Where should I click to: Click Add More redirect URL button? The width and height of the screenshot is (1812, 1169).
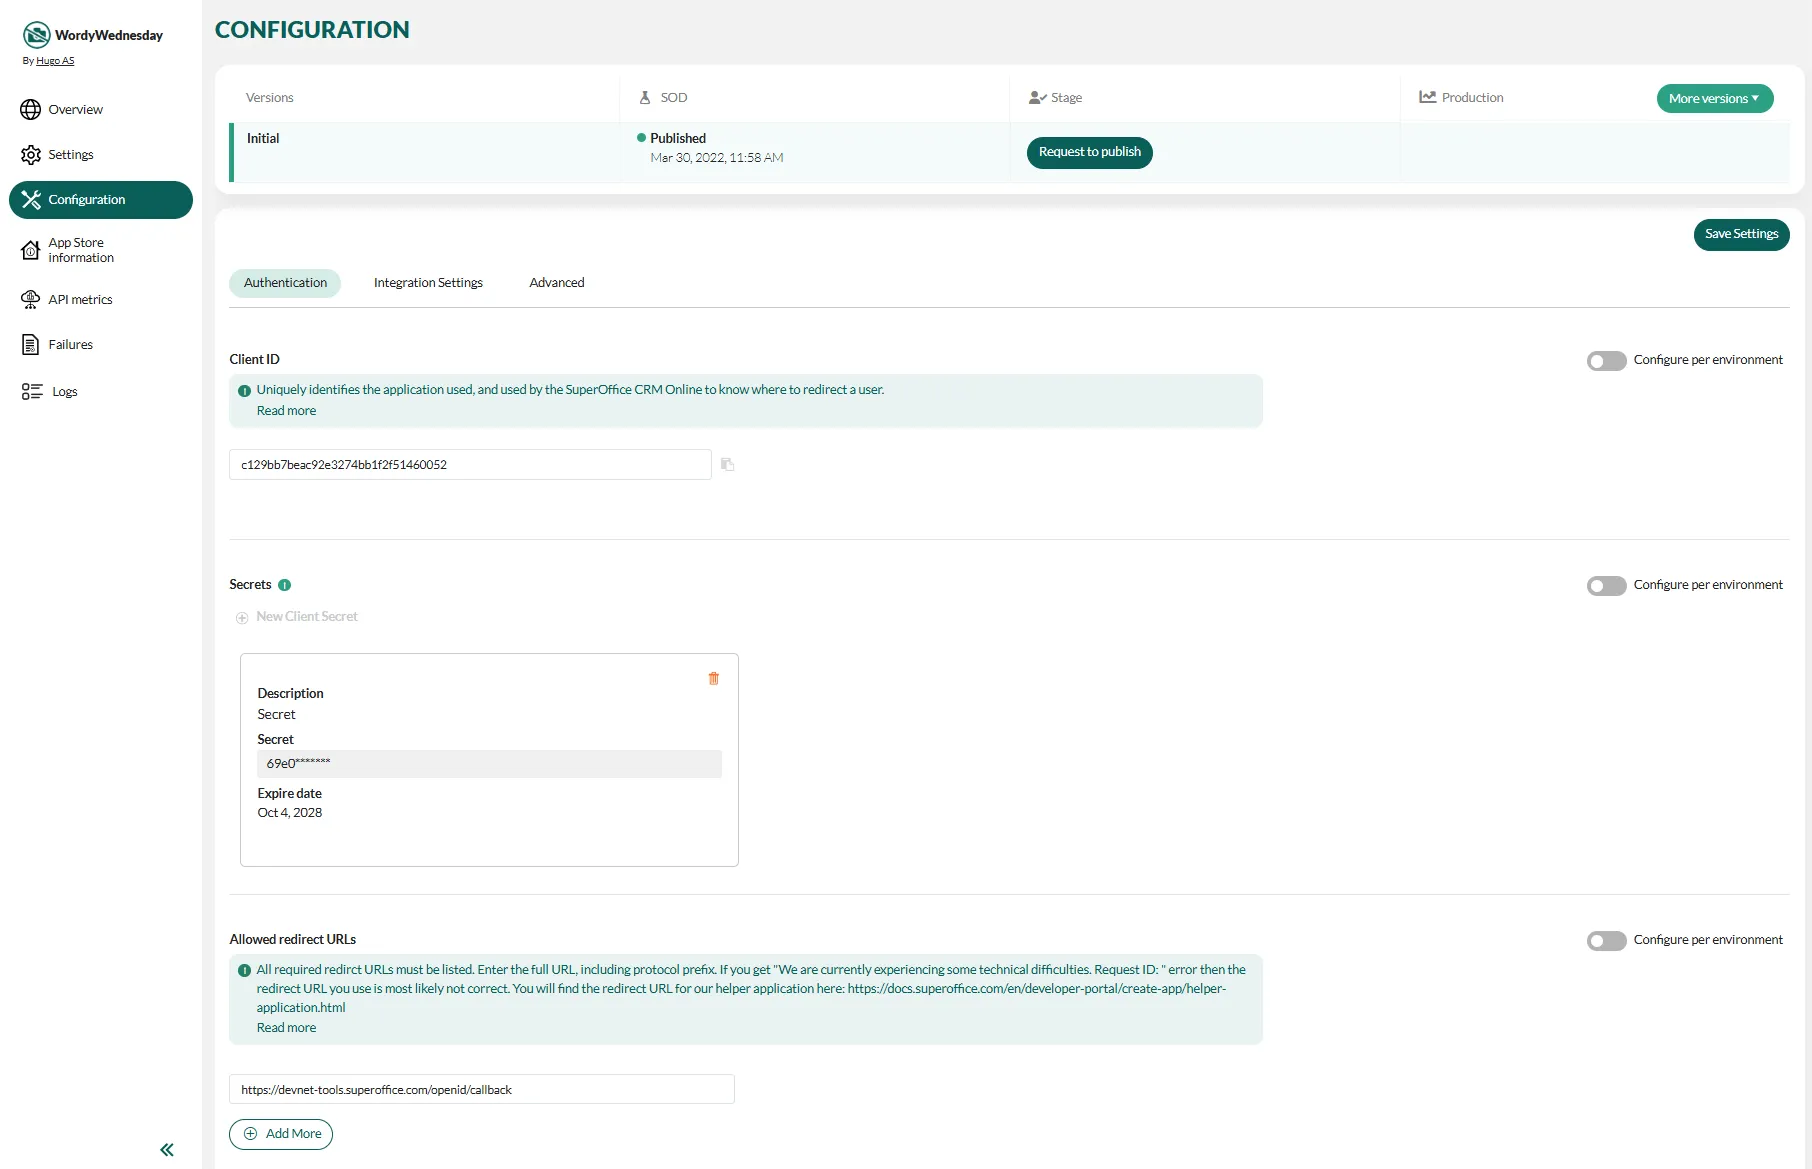tap(281, 1134)
